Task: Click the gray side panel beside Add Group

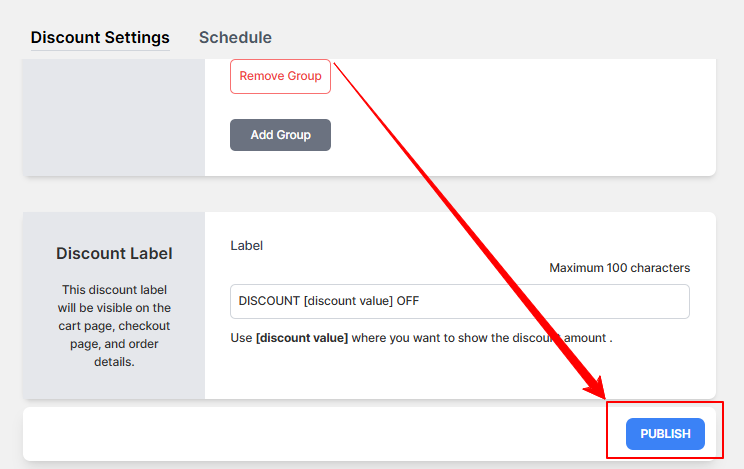Action: 114,117
